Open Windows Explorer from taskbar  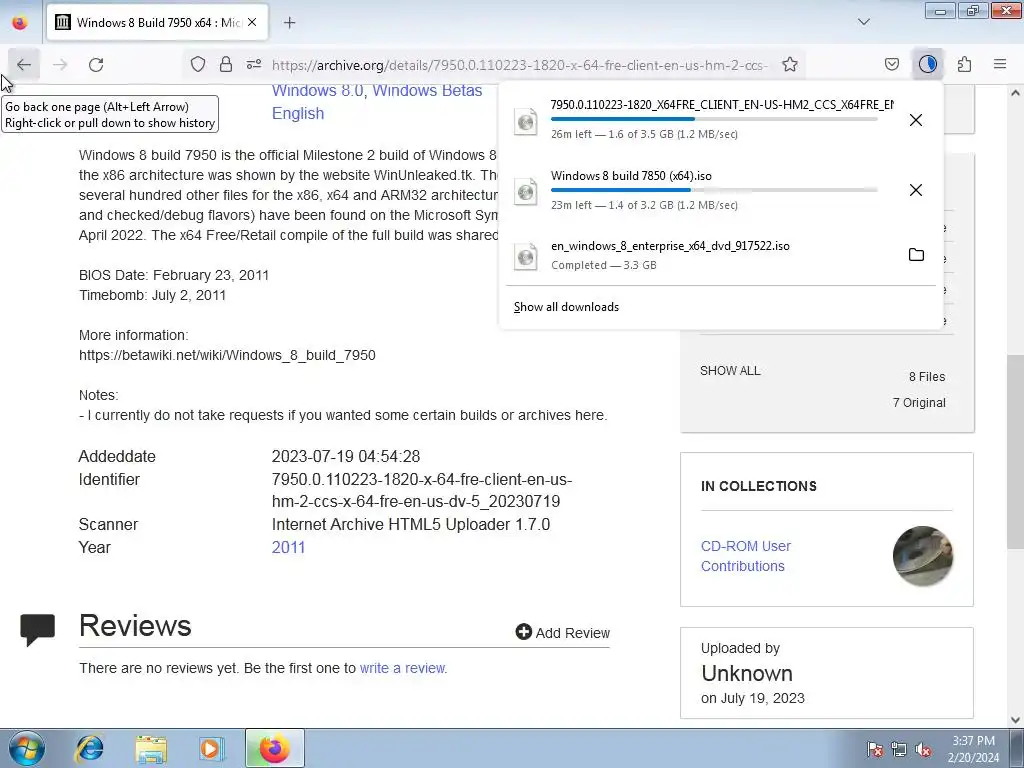pyautogui.click(x=151, y=748)
